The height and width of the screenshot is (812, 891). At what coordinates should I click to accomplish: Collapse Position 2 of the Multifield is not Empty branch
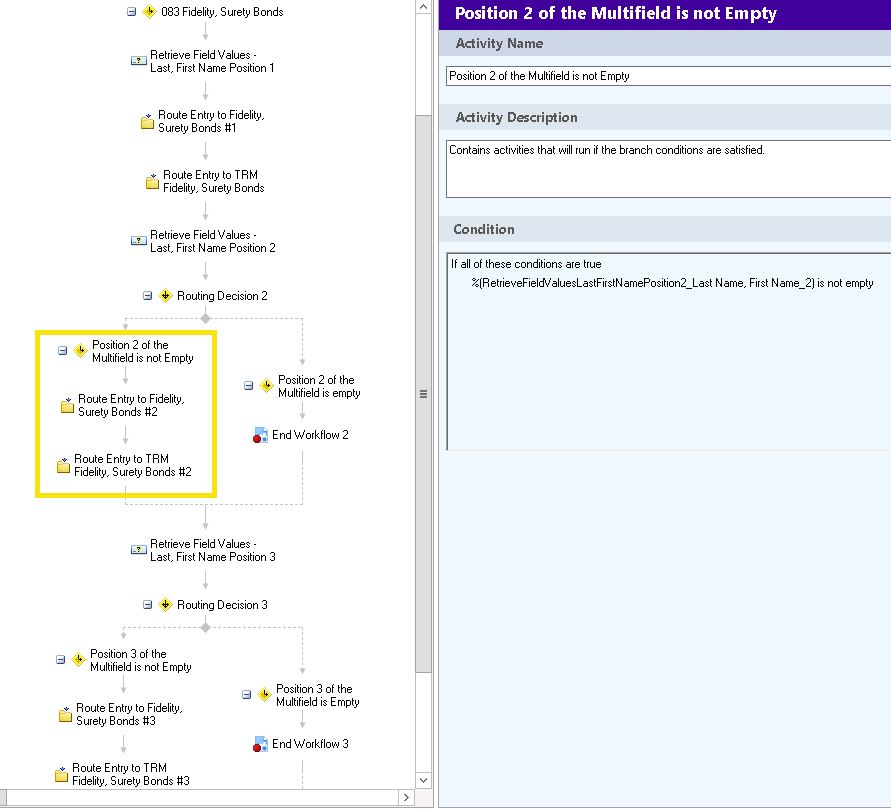click(63, 351)
